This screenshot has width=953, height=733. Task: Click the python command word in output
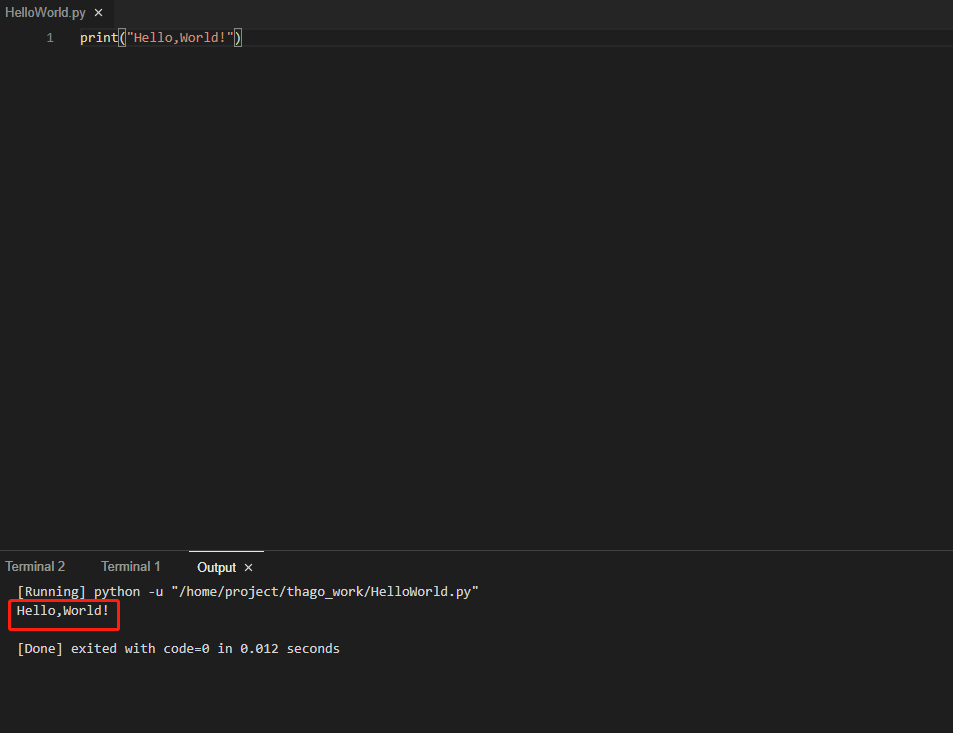[117, 592]
